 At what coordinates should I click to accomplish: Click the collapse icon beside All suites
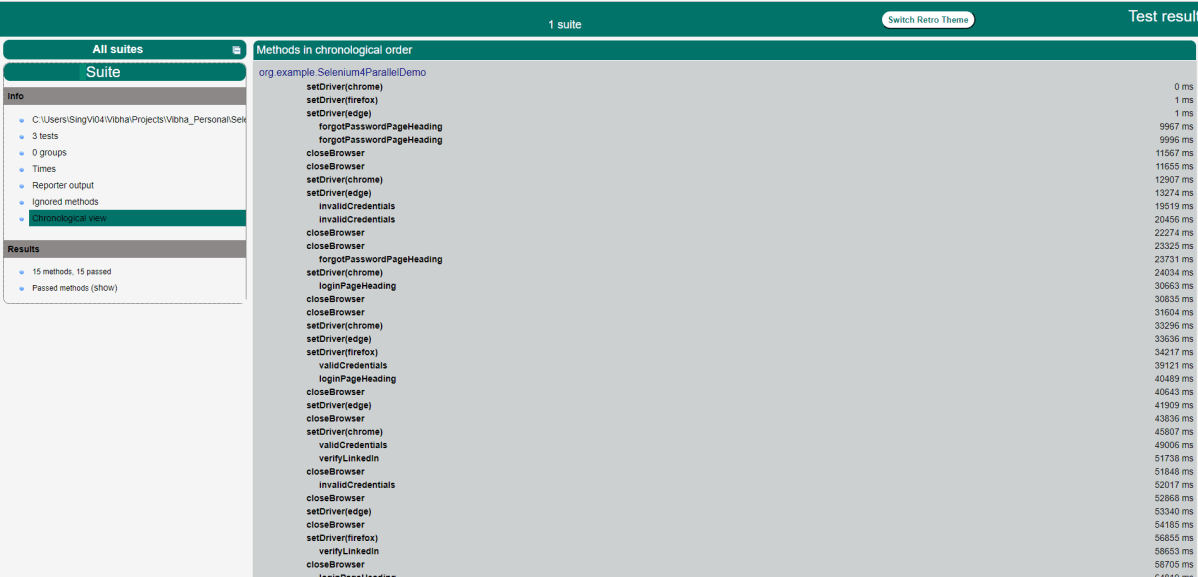237,50
